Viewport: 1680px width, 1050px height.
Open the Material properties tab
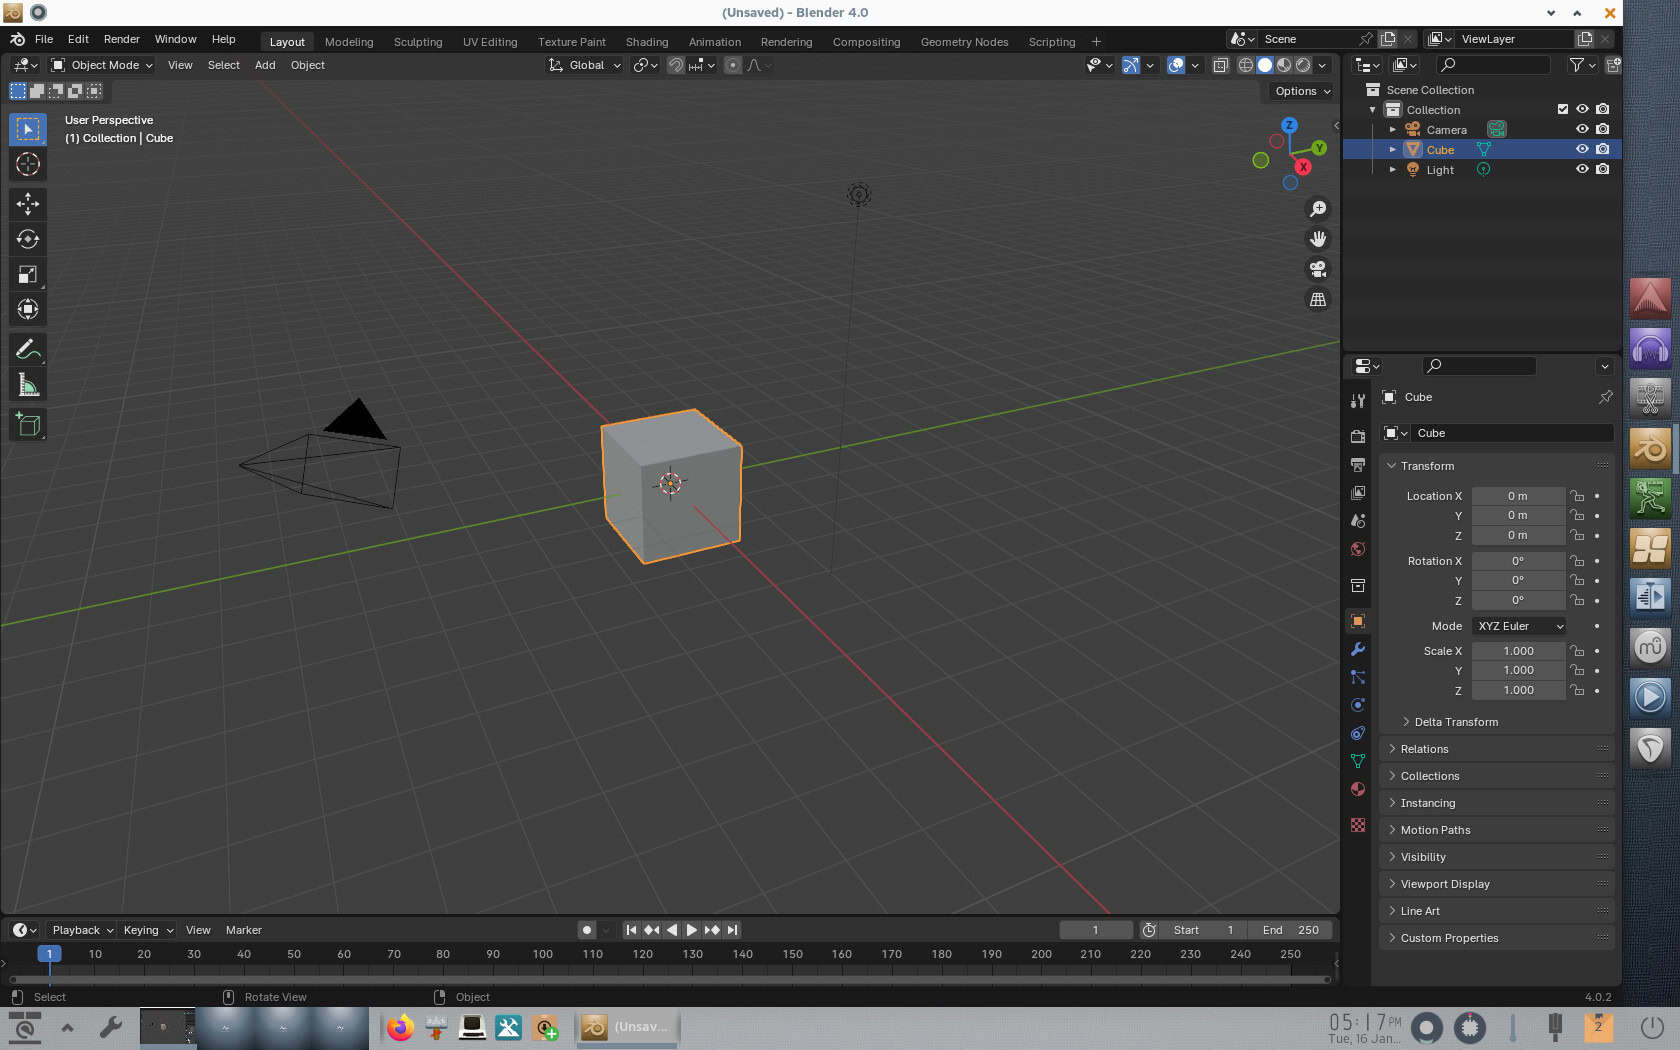1358,789
